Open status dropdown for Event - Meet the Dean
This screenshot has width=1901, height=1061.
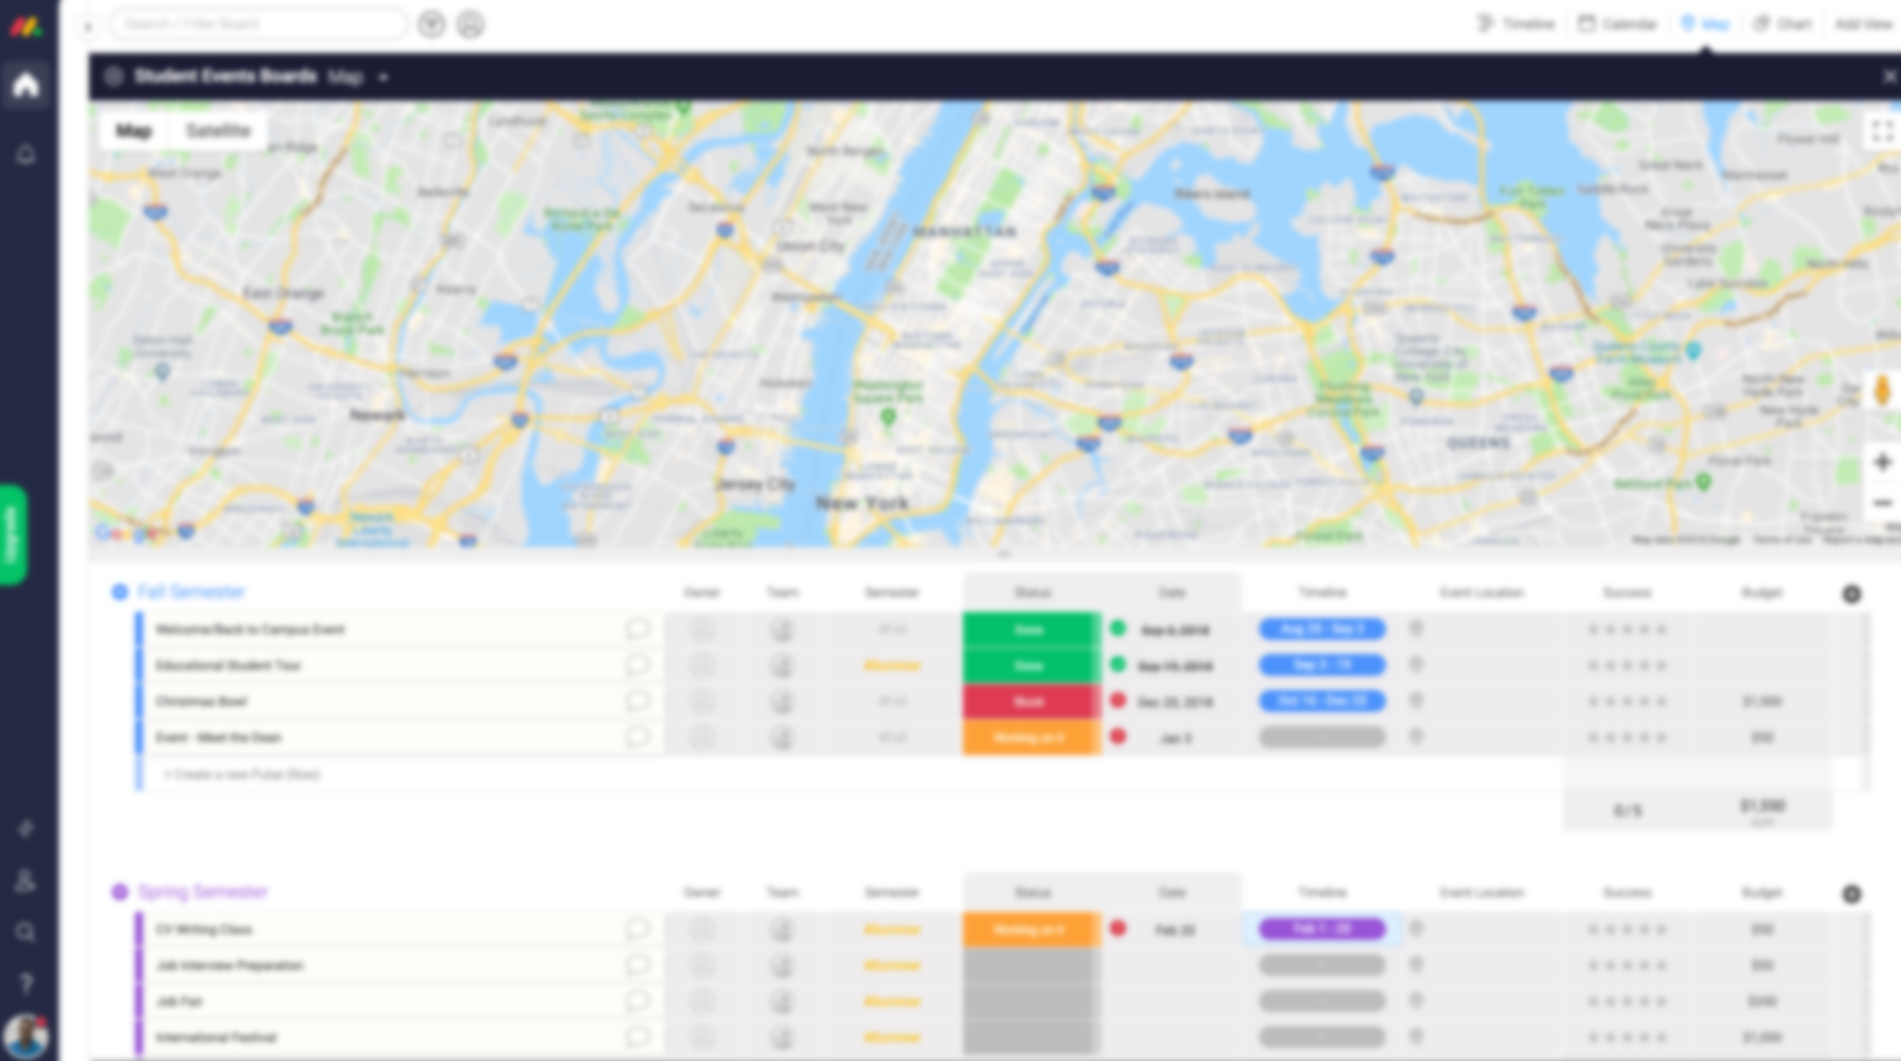click(1031, 737)
